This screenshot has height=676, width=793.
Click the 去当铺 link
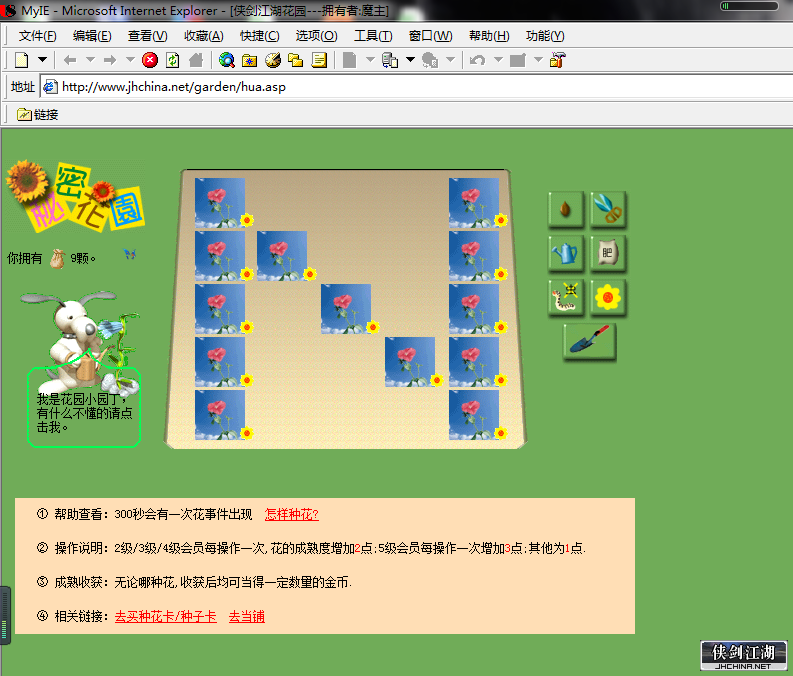coord(247,617)
